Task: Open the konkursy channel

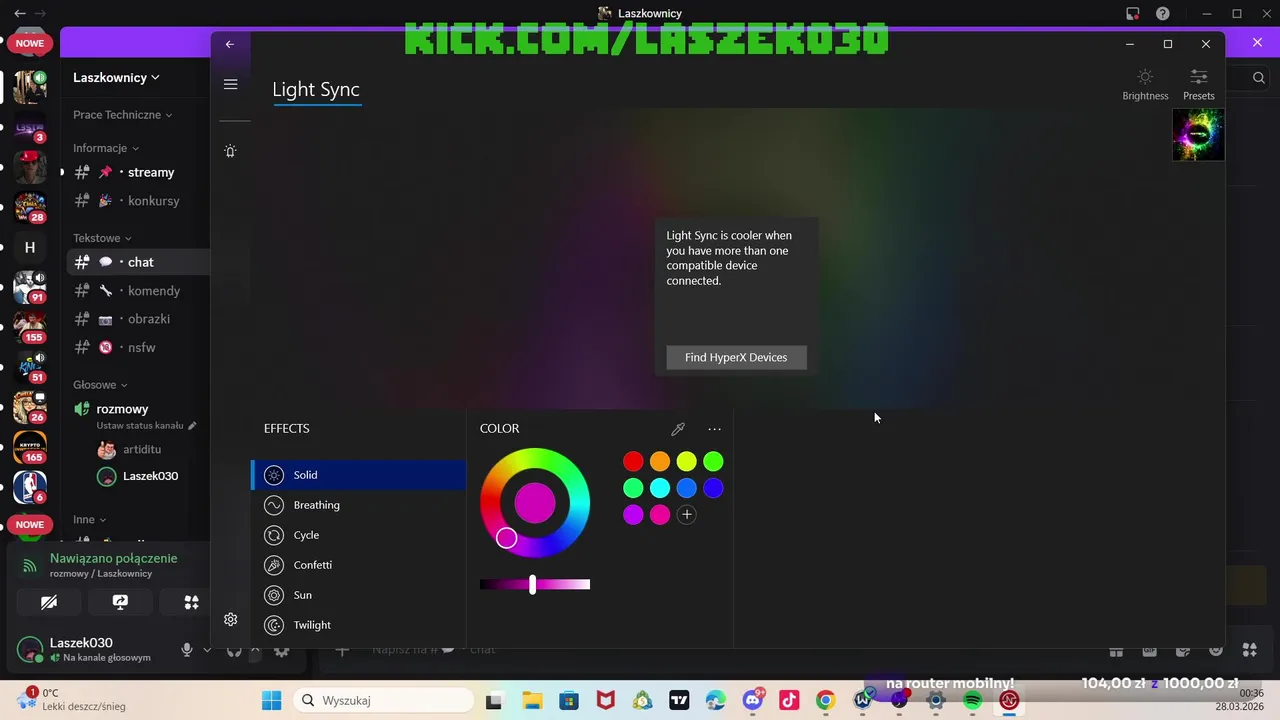Action: coord(139,201)
